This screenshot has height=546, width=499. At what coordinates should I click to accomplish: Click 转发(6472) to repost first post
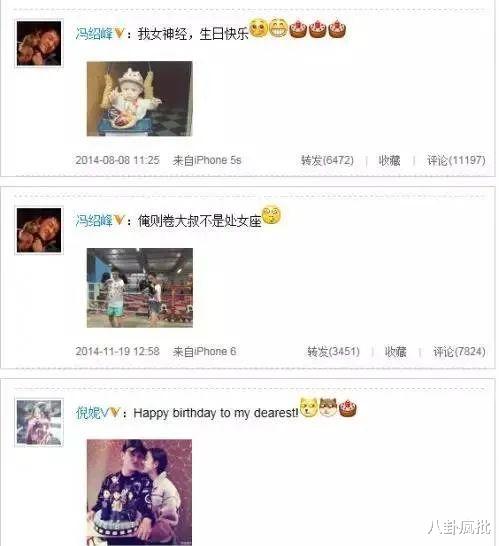coord(327,160)
